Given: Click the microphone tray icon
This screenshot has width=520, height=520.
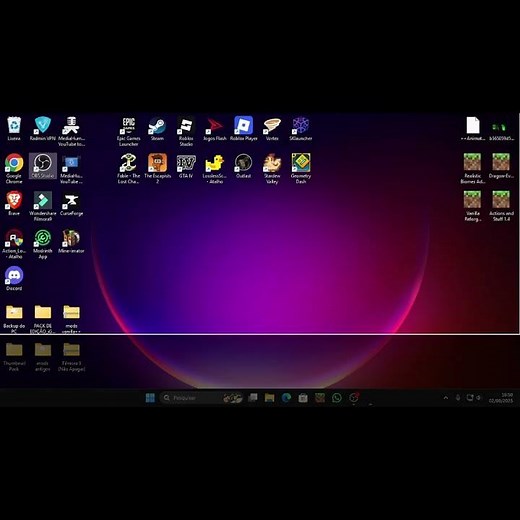Looking at the screenshot, I should (458, 398).
